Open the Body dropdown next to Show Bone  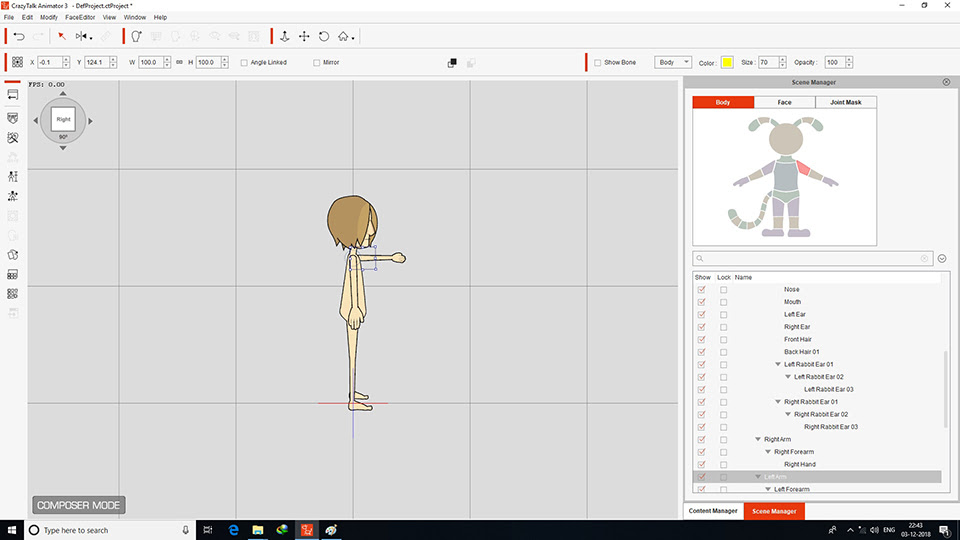673,62
